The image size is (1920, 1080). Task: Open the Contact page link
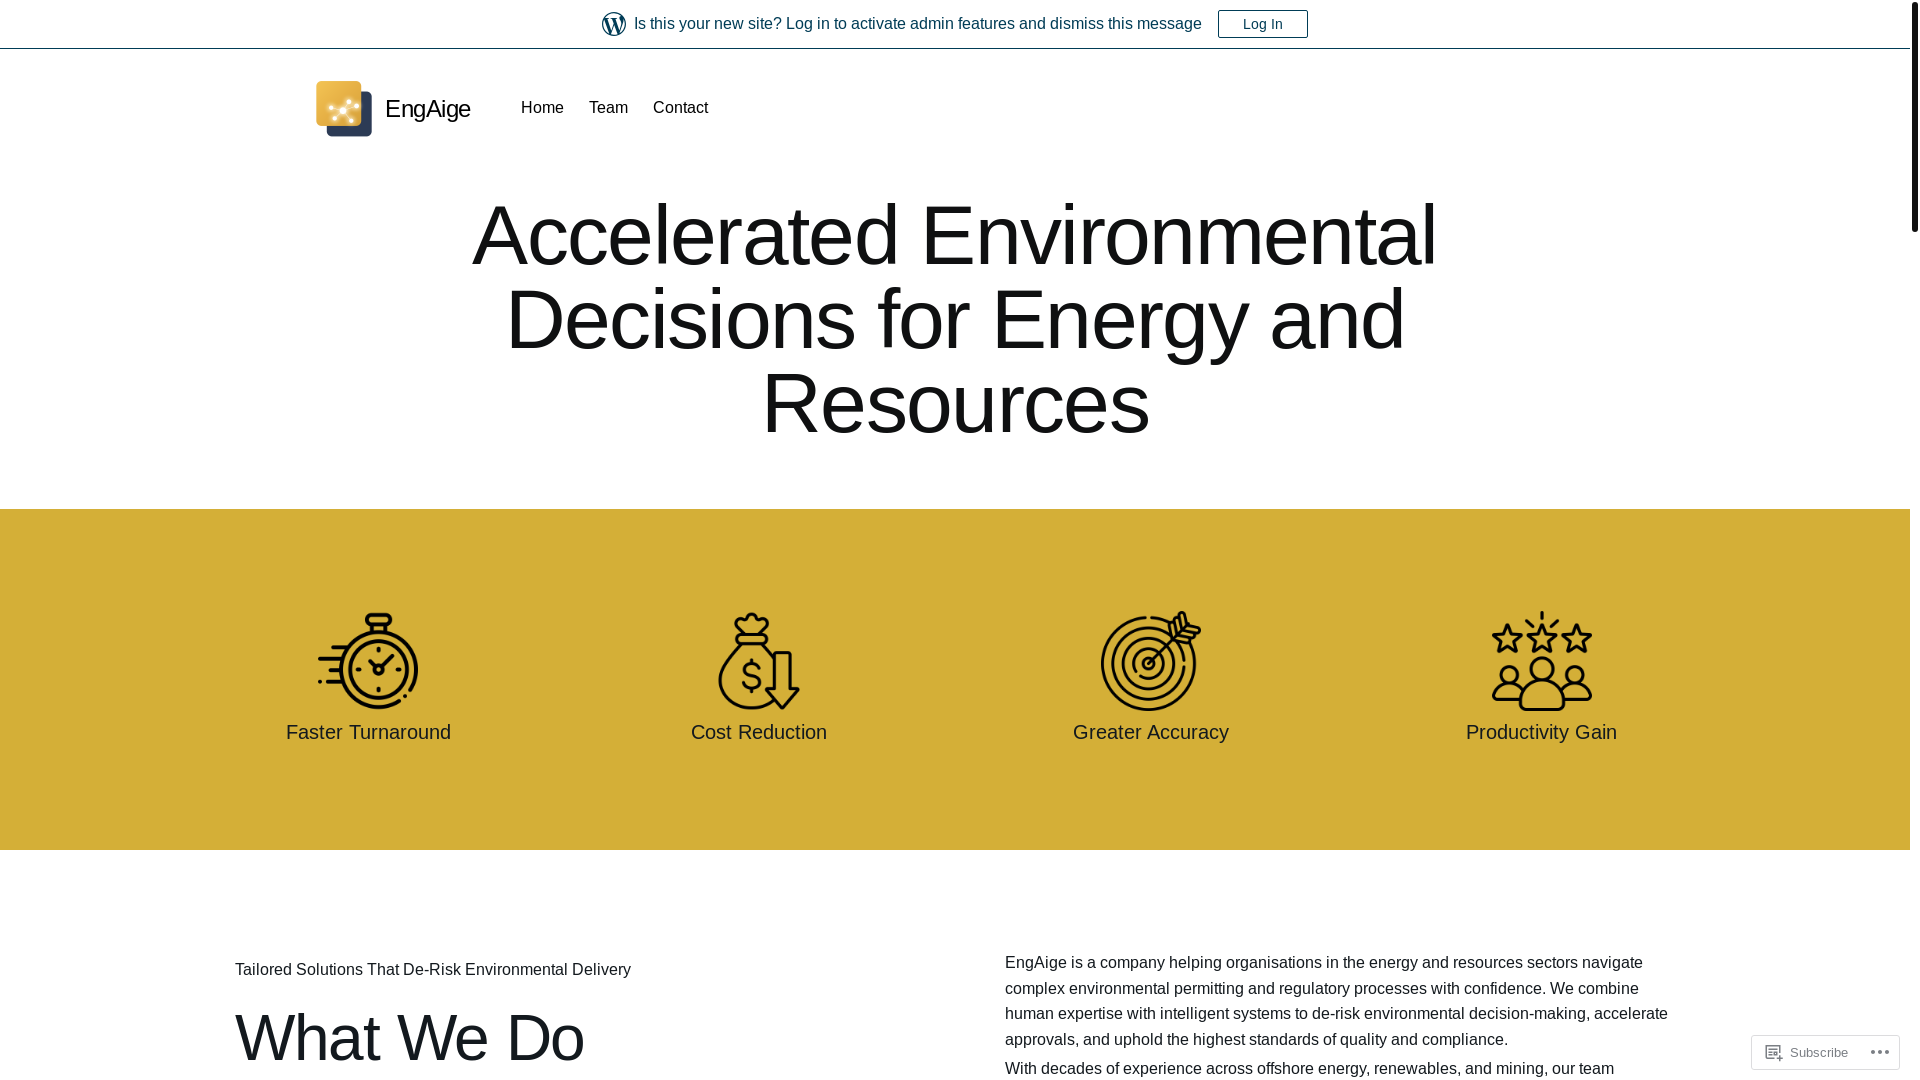point(680,108)
